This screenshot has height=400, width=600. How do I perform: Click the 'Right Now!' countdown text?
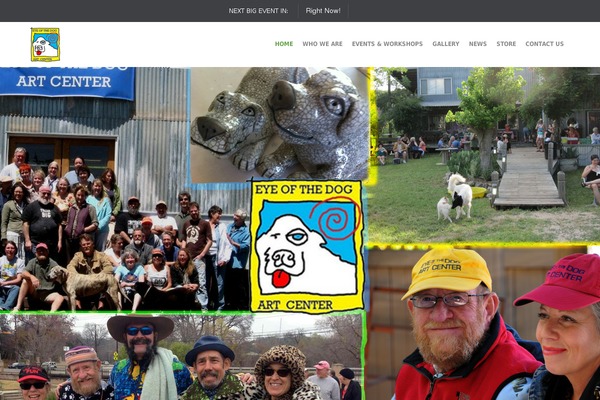323,11
